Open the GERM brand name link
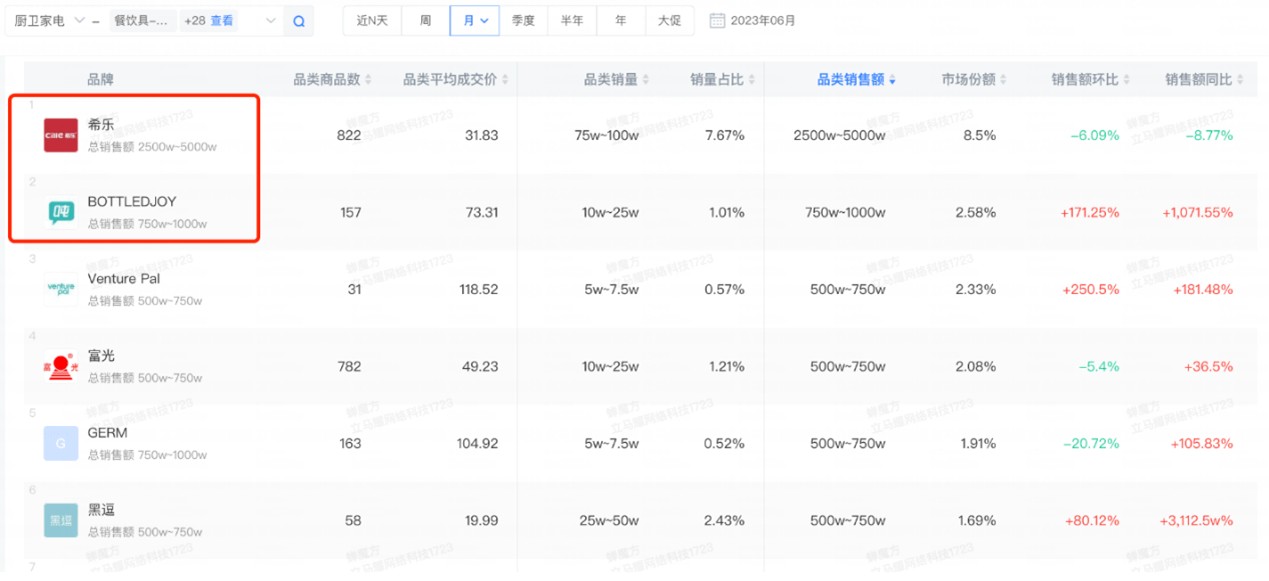 [x=108, y=433]
